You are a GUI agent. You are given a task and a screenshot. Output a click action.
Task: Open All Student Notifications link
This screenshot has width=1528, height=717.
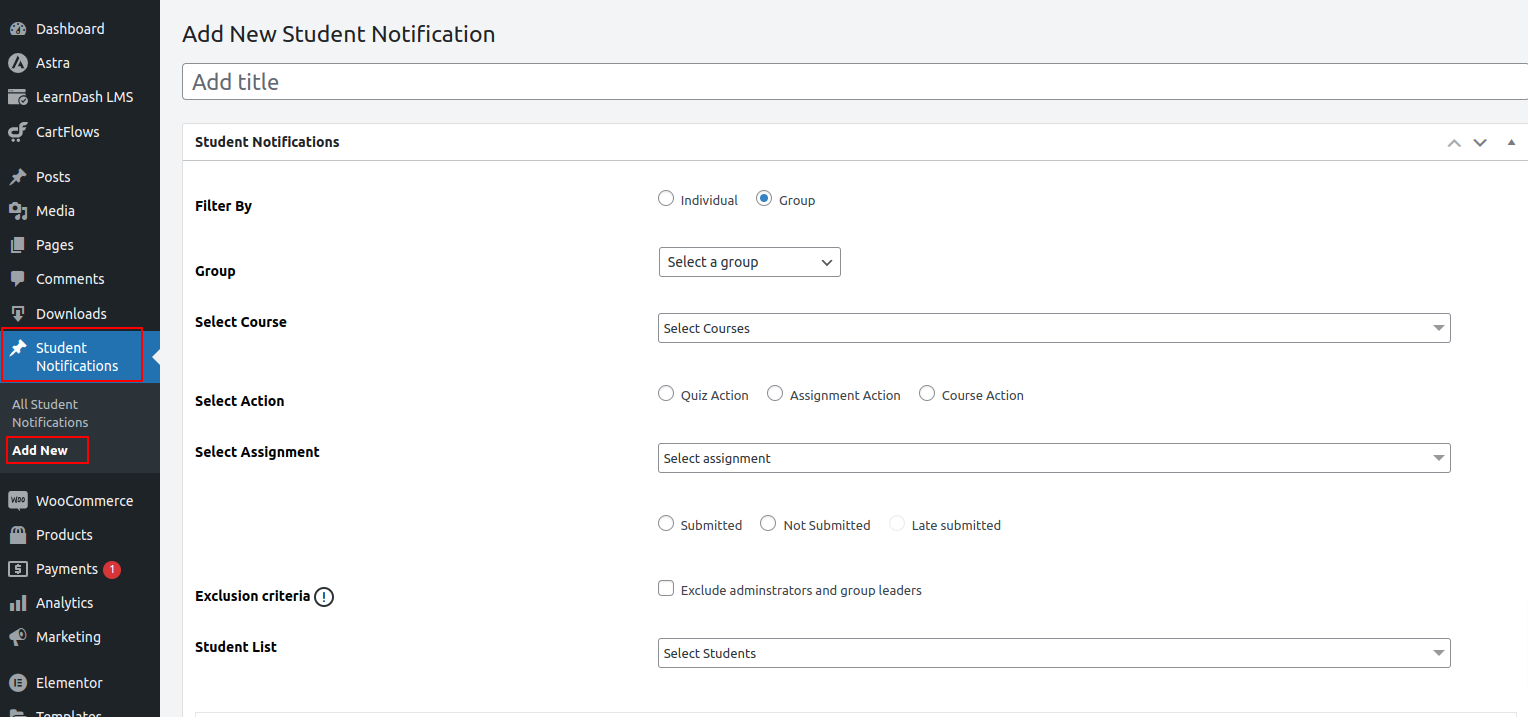click(50, 413)
